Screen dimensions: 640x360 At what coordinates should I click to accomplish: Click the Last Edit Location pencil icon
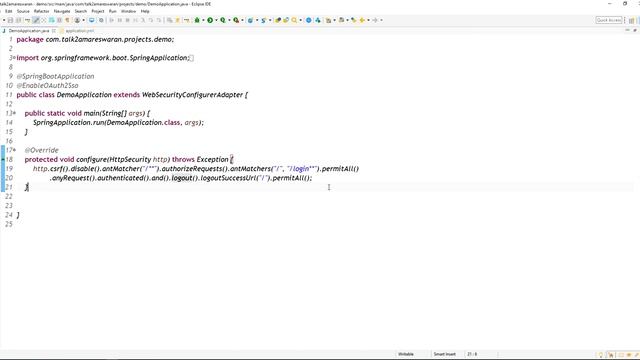click(353, 20)
